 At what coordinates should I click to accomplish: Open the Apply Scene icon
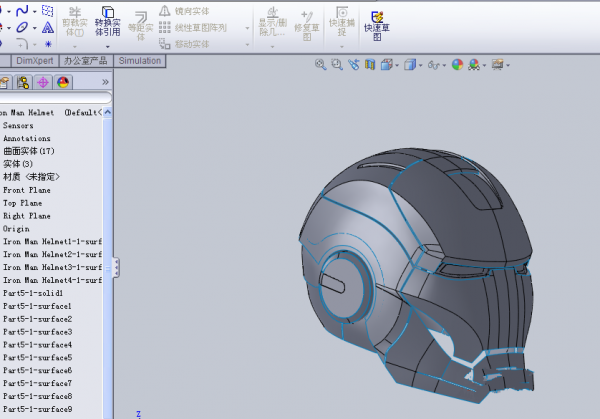coord(475,65)
